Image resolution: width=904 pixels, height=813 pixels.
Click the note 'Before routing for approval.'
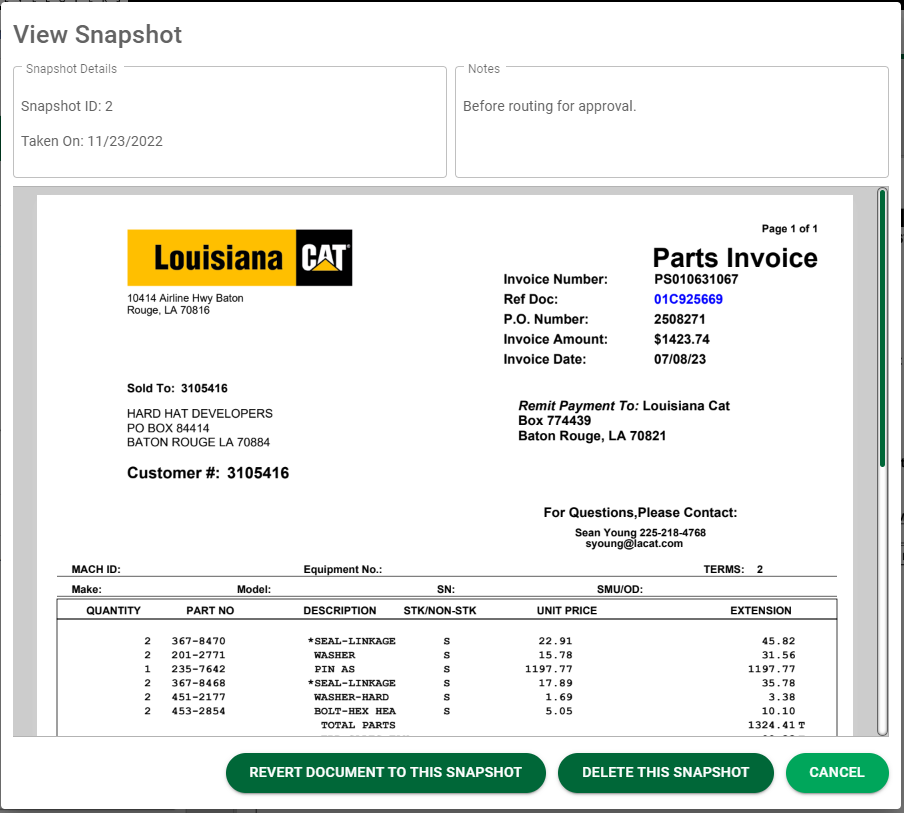(549, 106)
